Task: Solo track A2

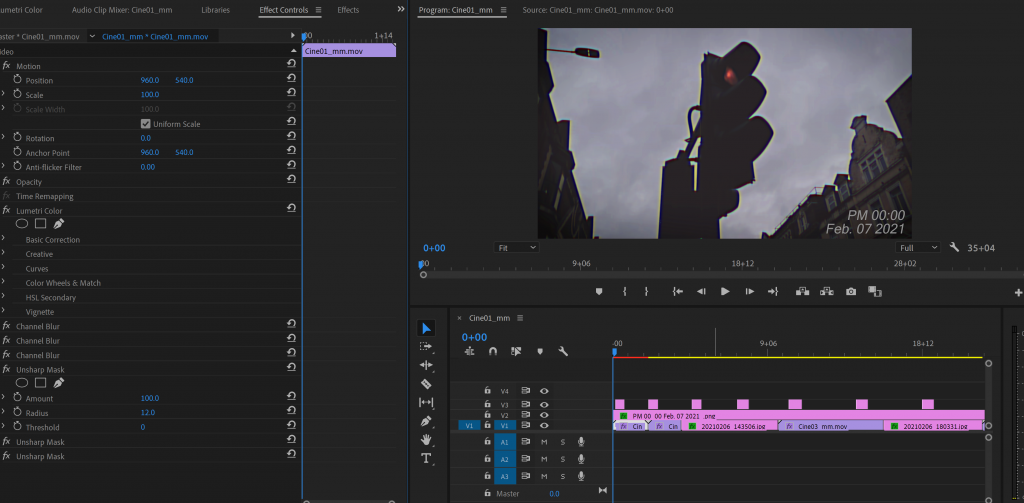Action: (x=563, y=459)
